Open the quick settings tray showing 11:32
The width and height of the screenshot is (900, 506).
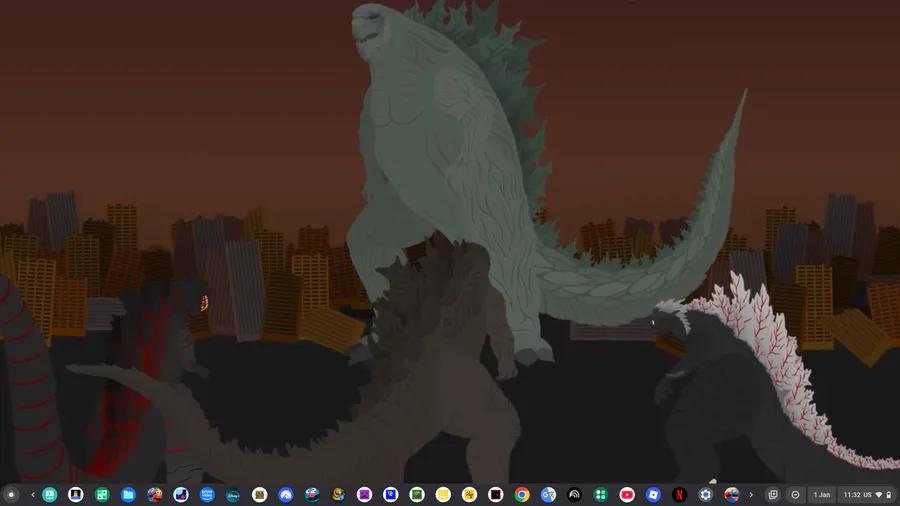click(867, 495)
